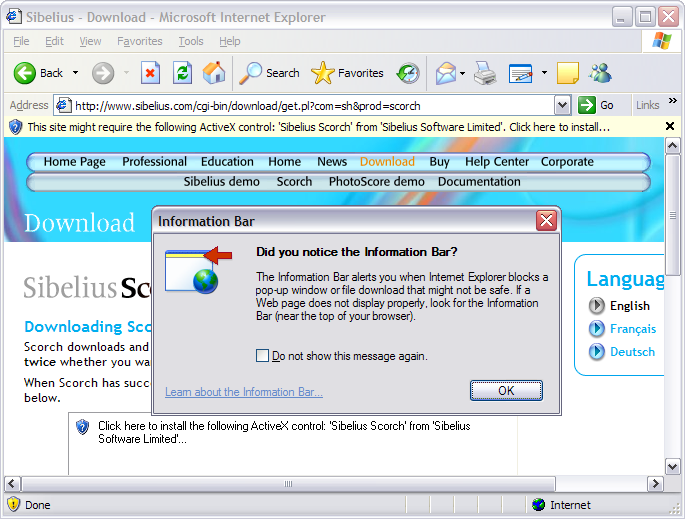Click into the address URL field
The image size is (685, 519).
click(x=313, y=106)
